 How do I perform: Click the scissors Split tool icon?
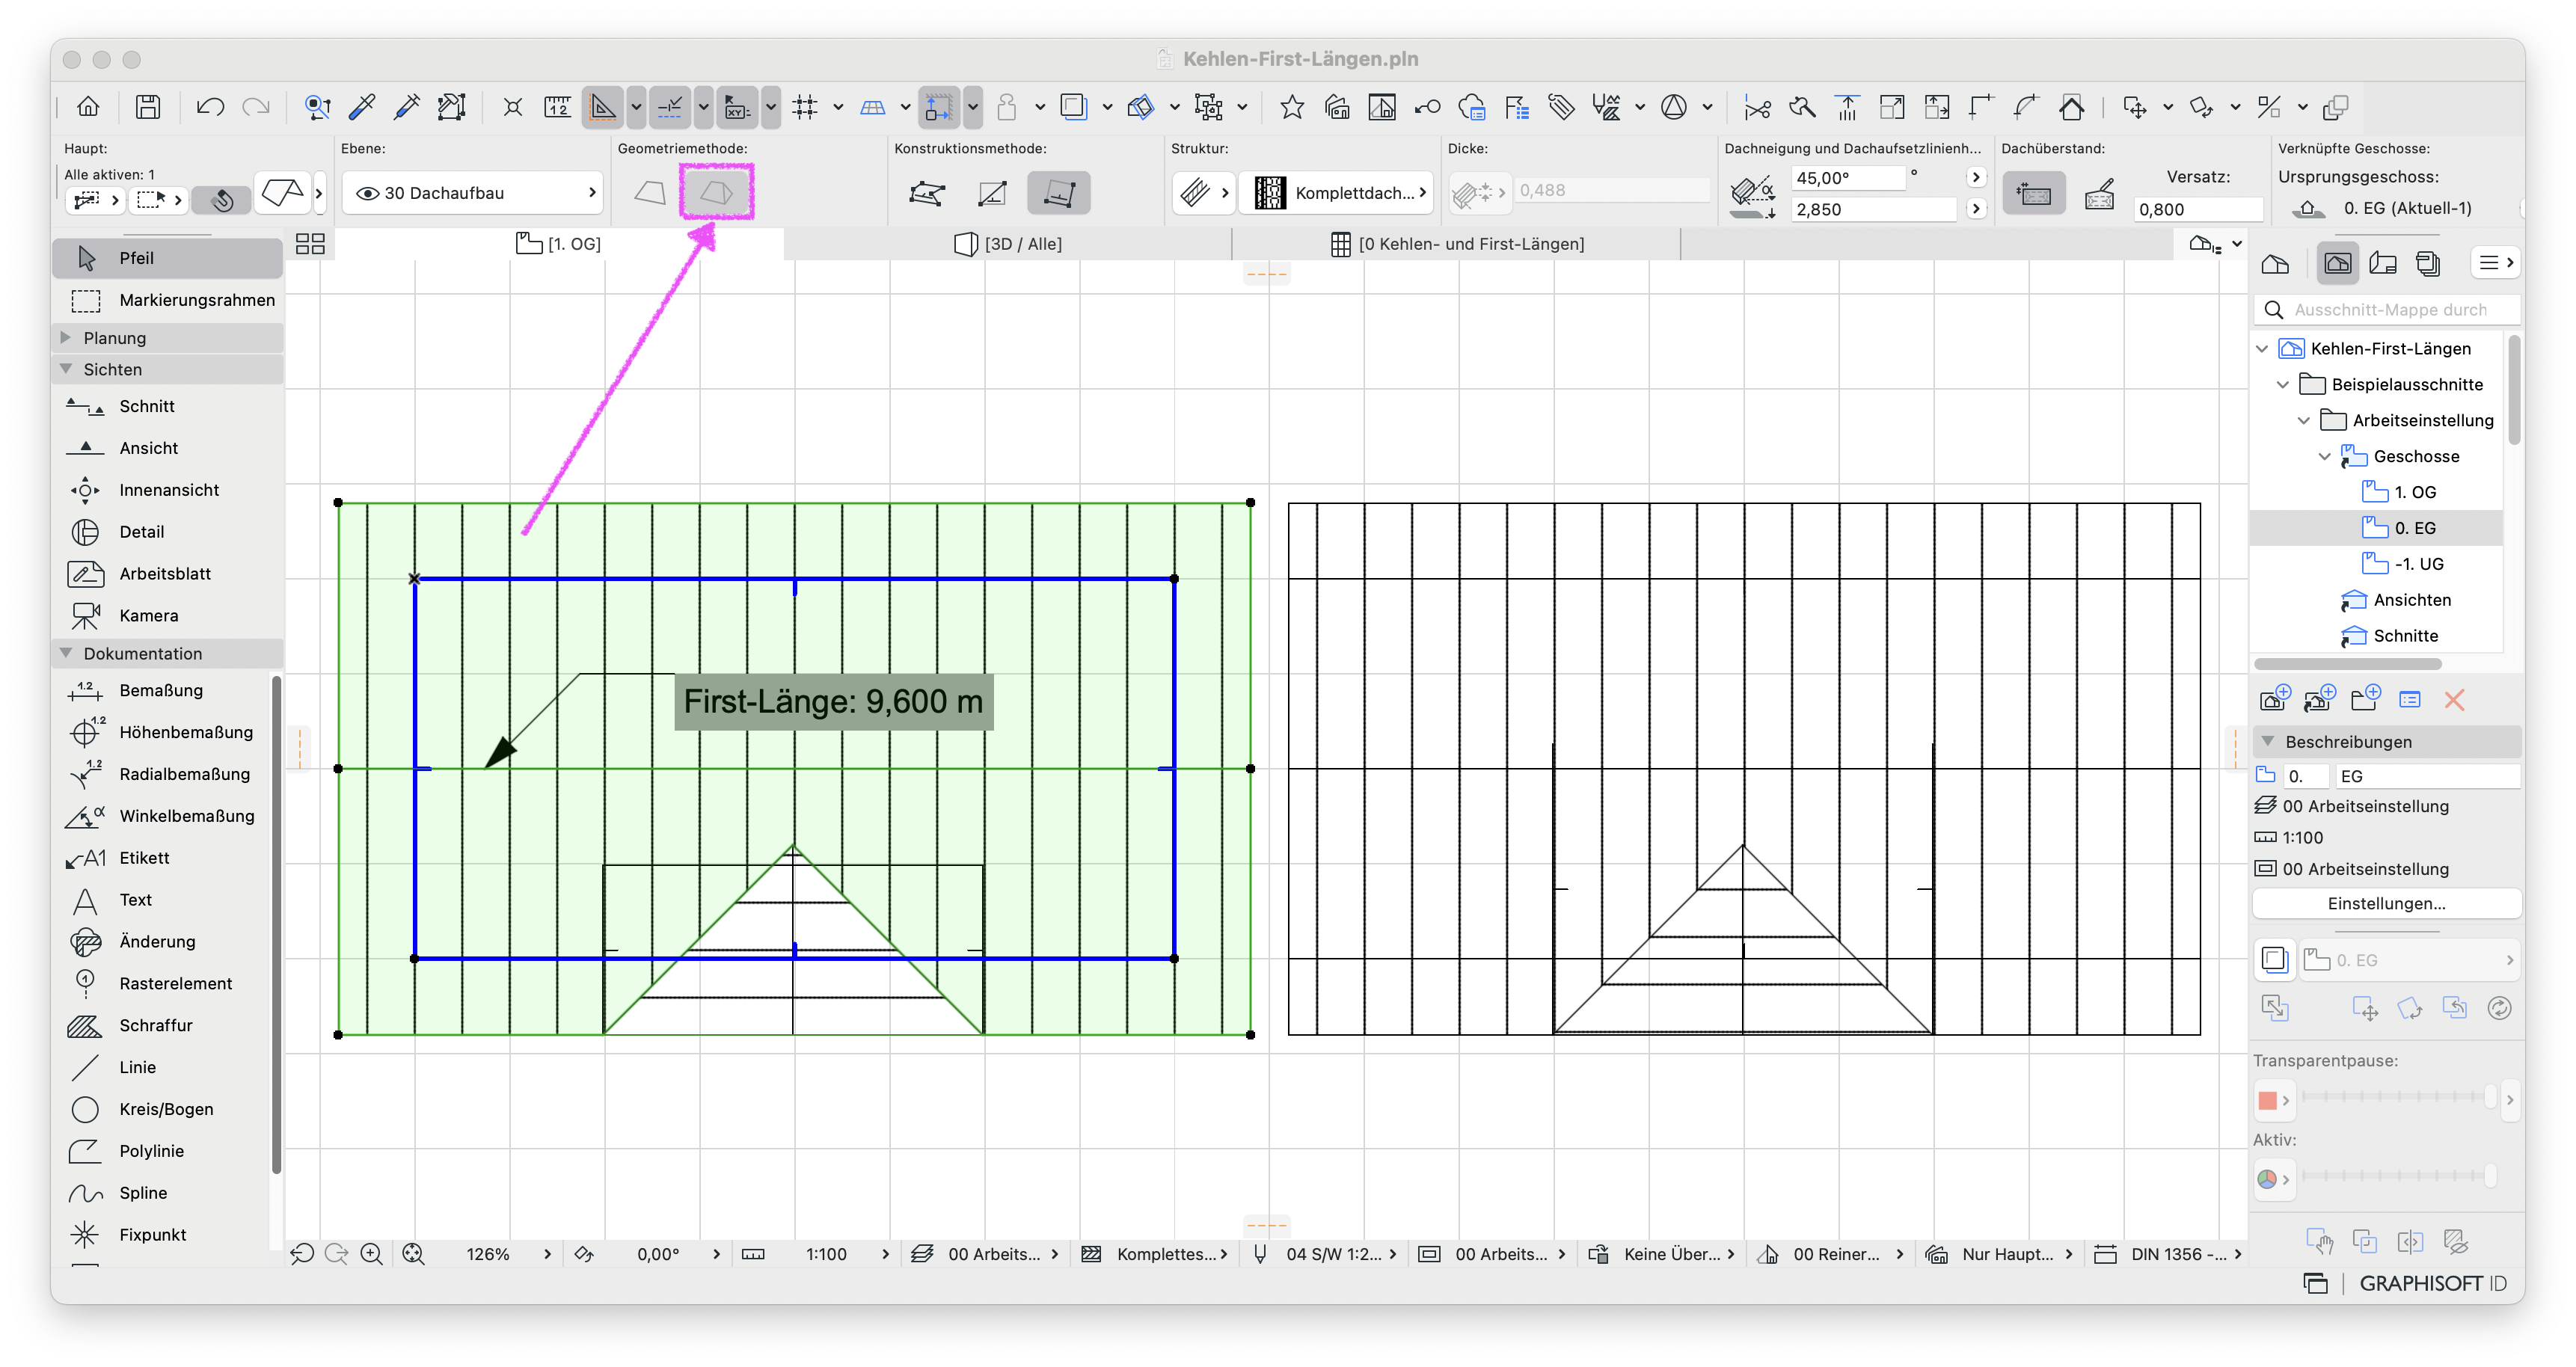[1756, 107]
